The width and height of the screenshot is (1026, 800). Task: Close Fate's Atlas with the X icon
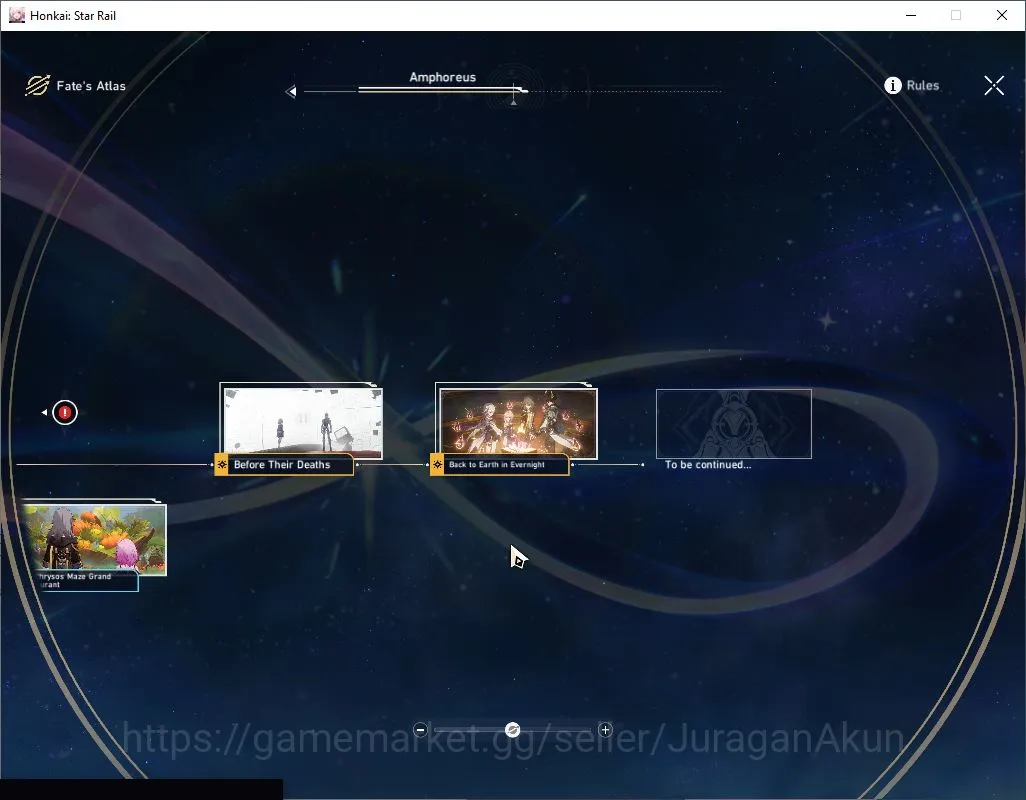pos(994,86)
